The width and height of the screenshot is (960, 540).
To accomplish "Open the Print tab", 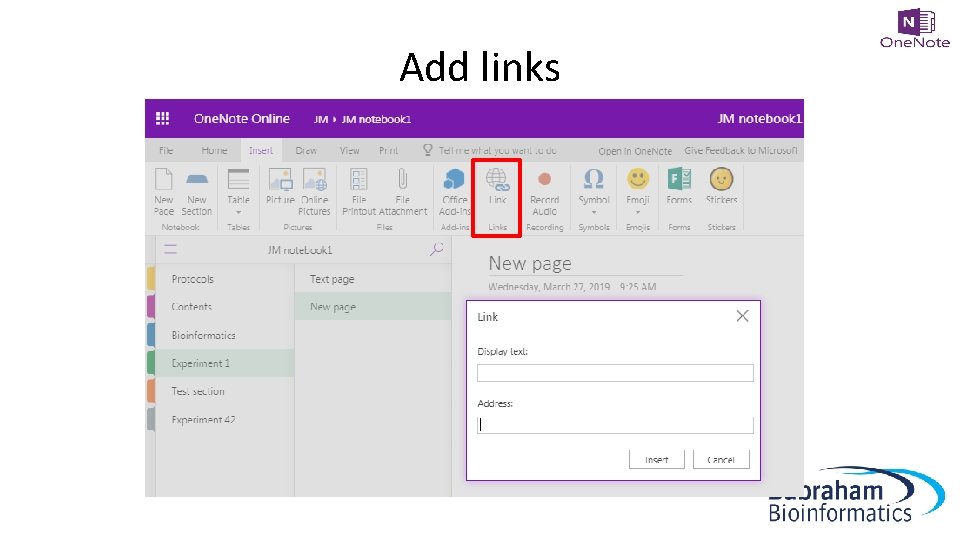I will click(388, 151).
